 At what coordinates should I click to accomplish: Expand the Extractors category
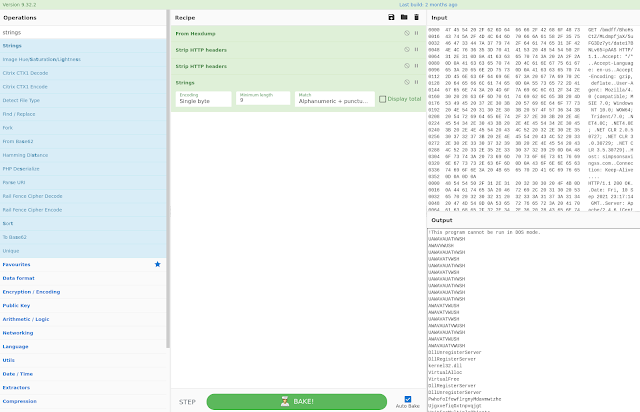[83, 388]
